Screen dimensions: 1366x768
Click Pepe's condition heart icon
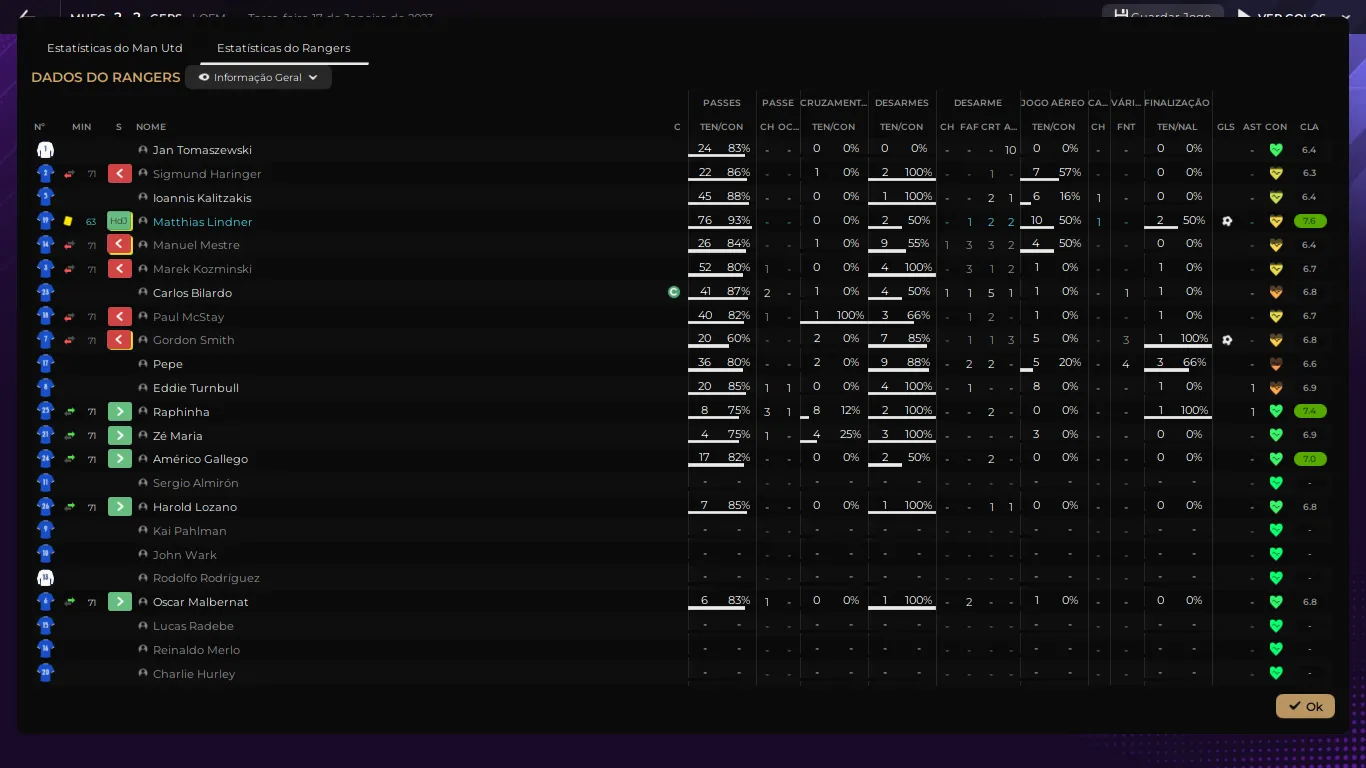click(1276, 364)
